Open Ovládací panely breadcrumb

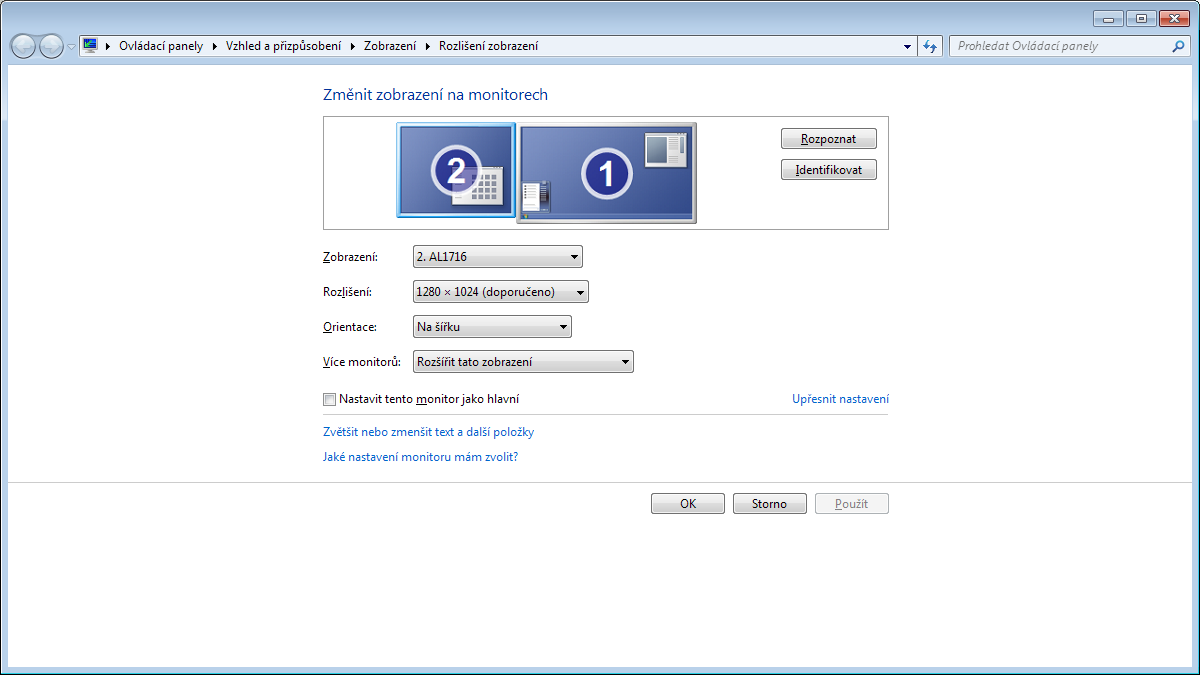[x=161, y=46]
